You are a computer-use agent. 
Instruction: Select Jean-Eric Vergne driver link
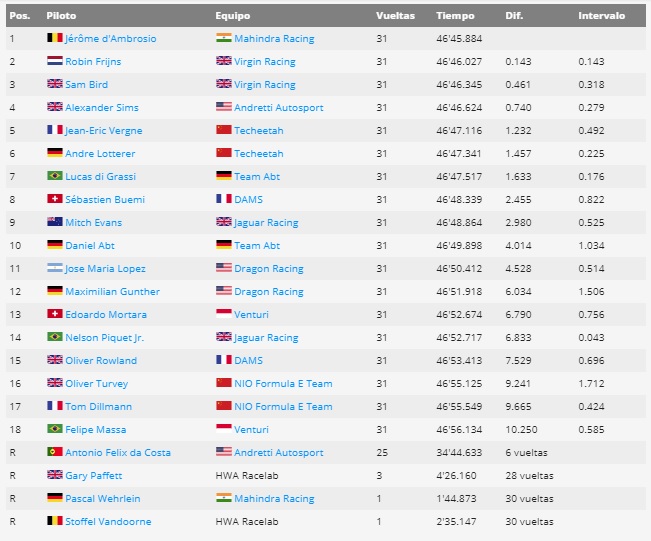tap(103, 131)
